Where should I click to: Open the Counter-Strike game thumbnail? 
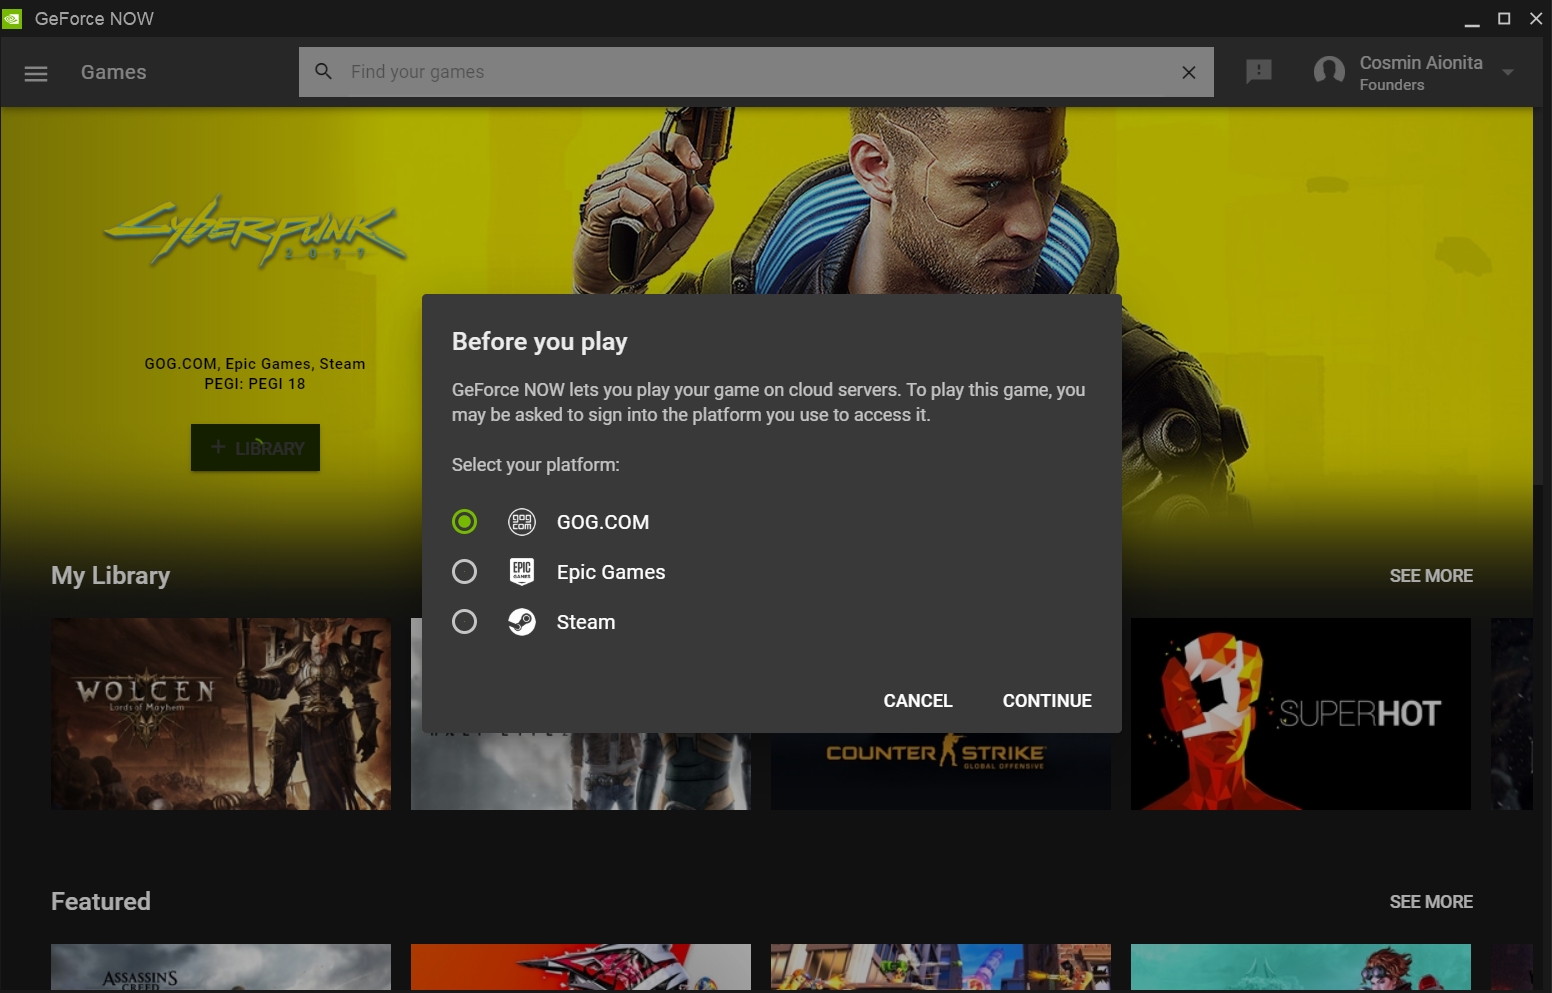point(941,770)
